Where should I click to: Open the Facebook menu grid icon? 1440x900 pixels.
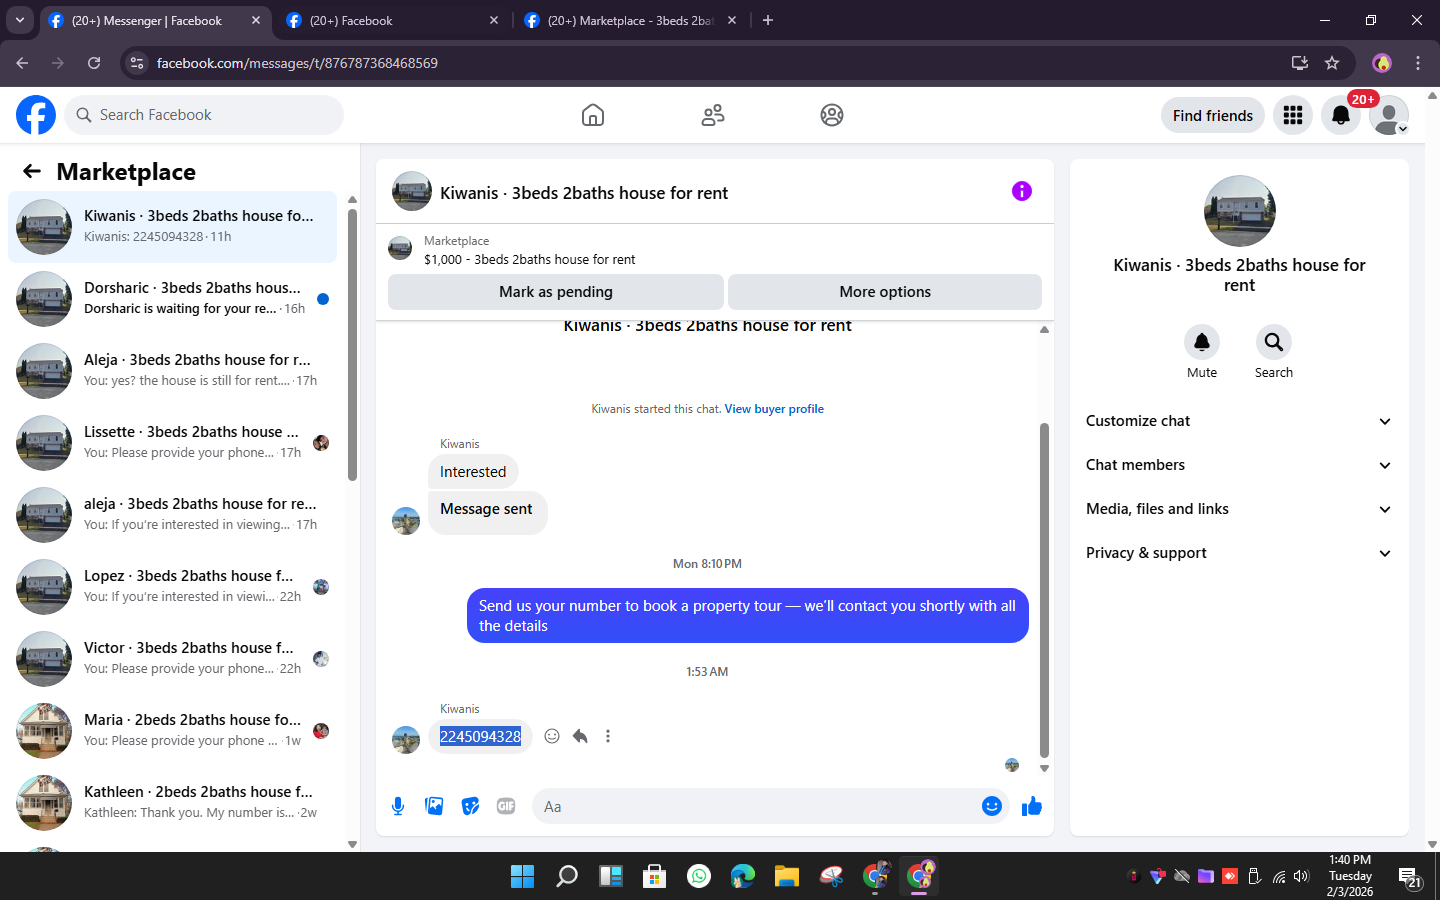[1293, 115]
